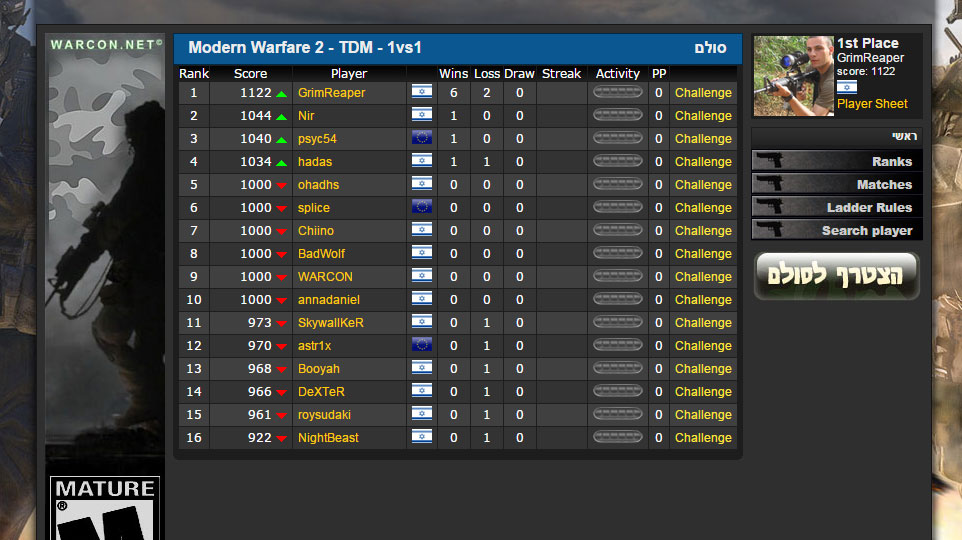This screenshot has height=540, width=962.
Task: Click the activity bar in GrimReaper's row
Action: [617, 92]
